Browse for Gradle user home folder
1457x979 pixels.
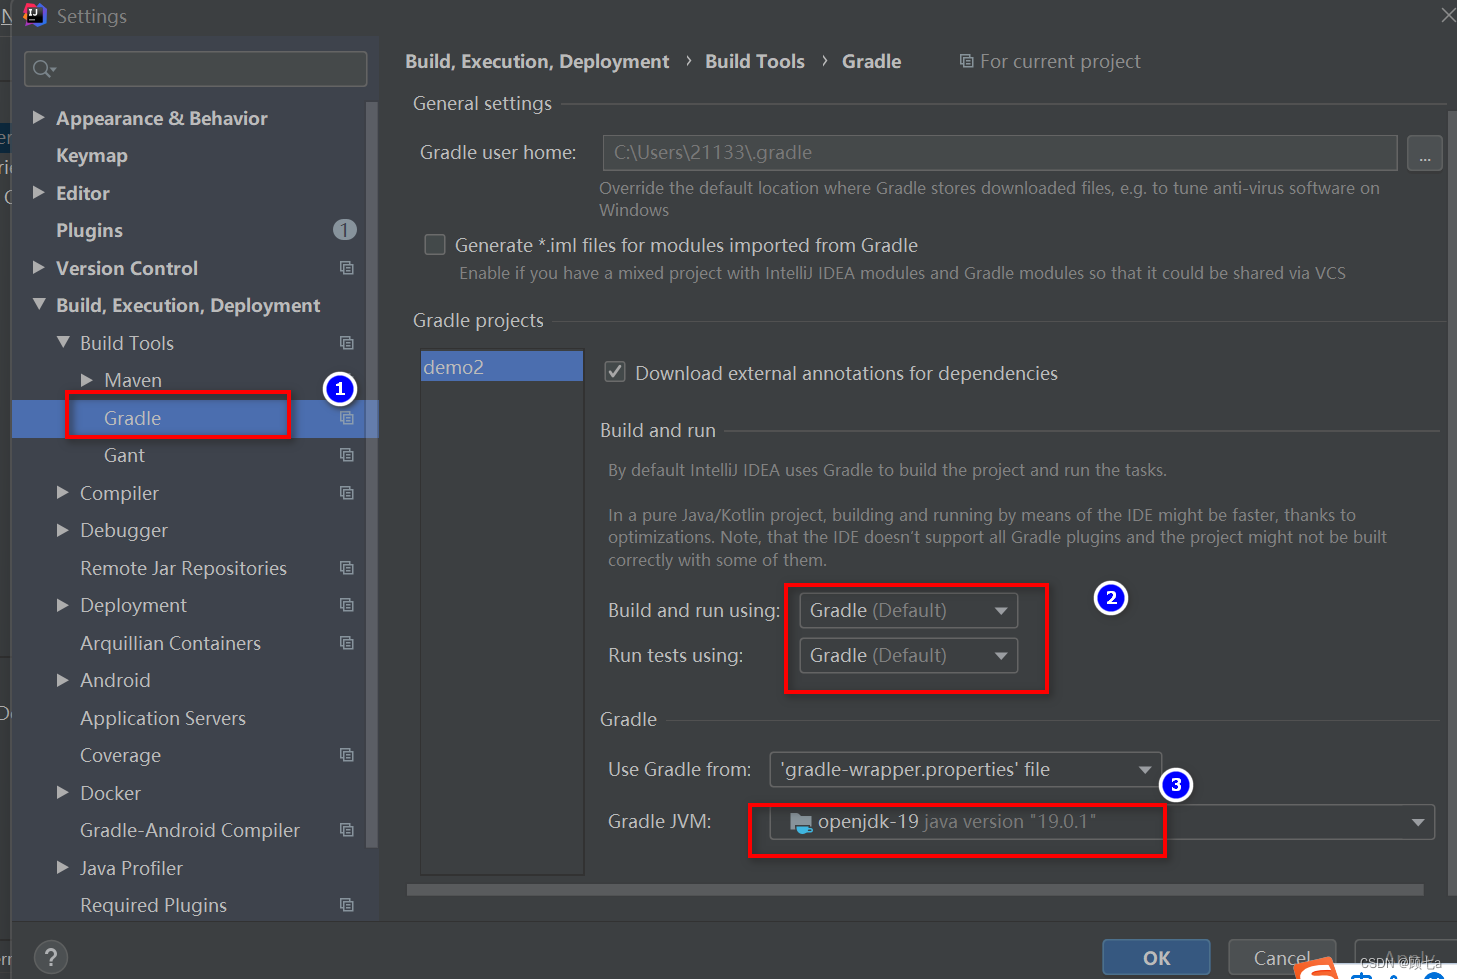(1424, 153)
